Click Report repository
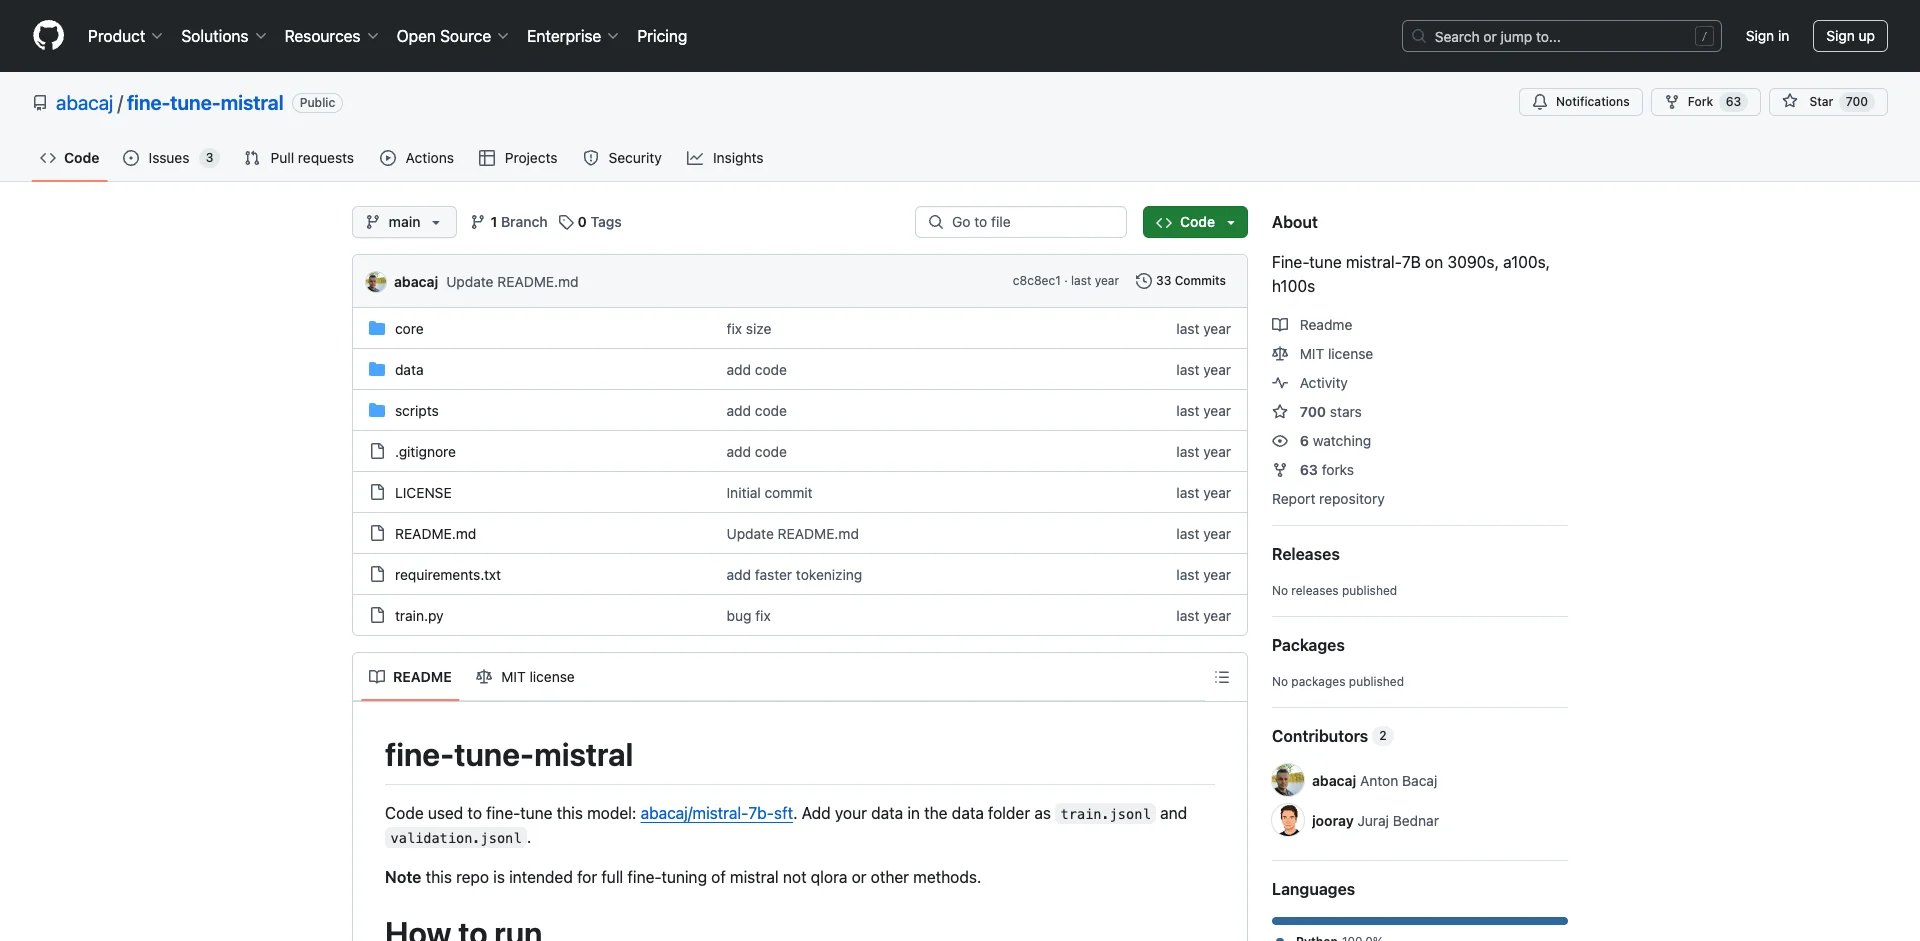 pyautogui.click(x=1328, y=499)
